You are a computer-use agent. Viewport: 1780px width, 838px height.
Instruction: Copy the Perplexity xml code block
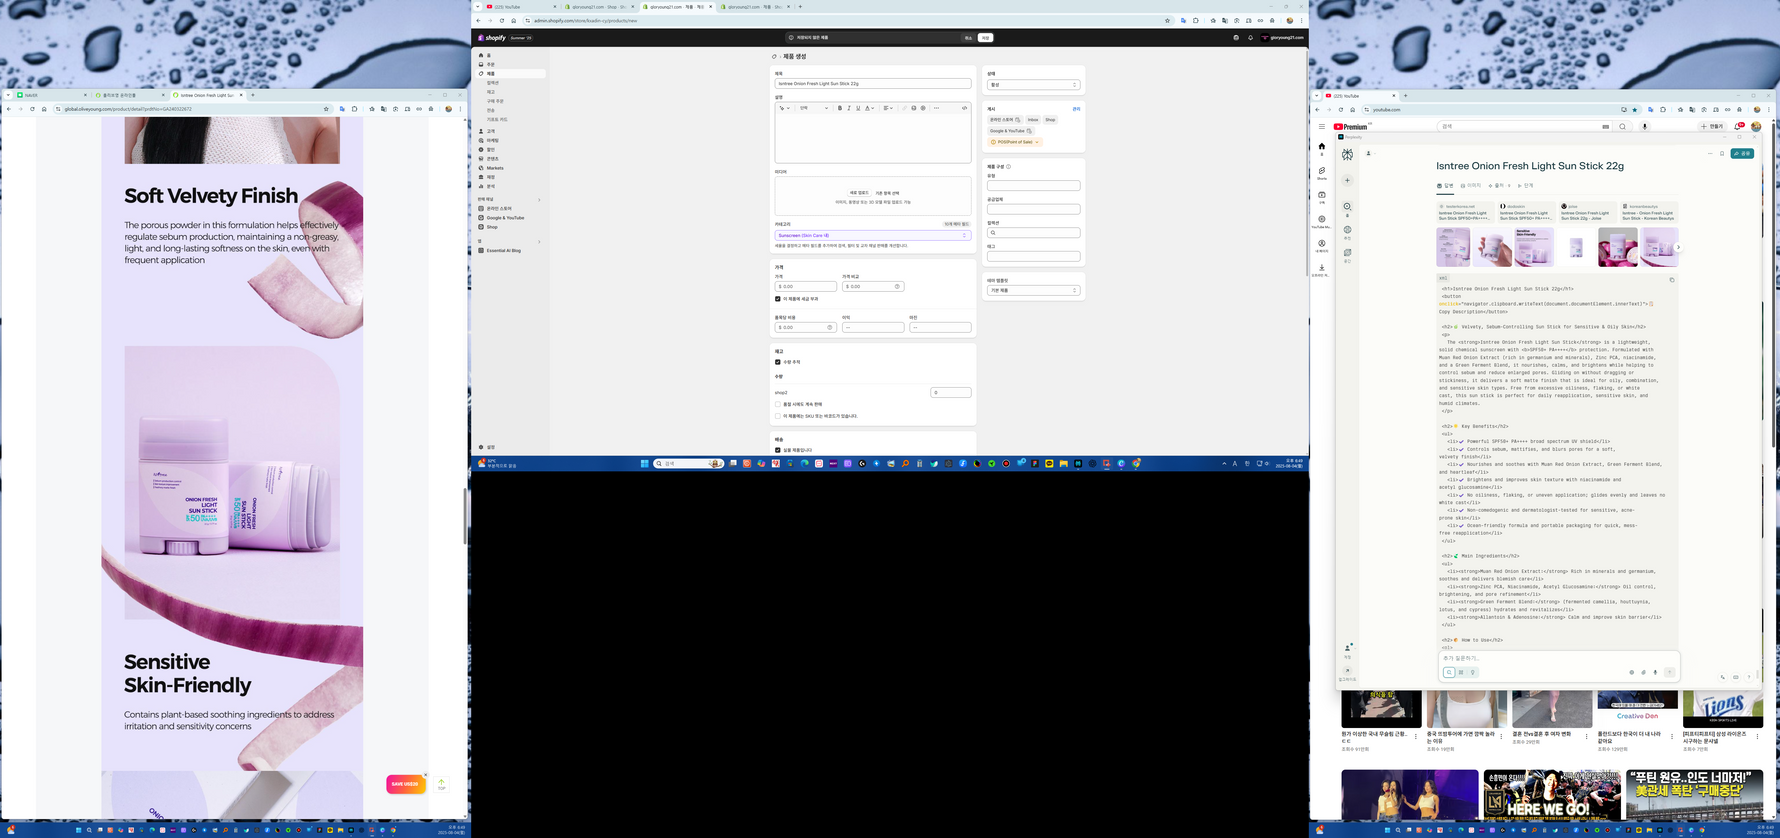(1672, 280)
